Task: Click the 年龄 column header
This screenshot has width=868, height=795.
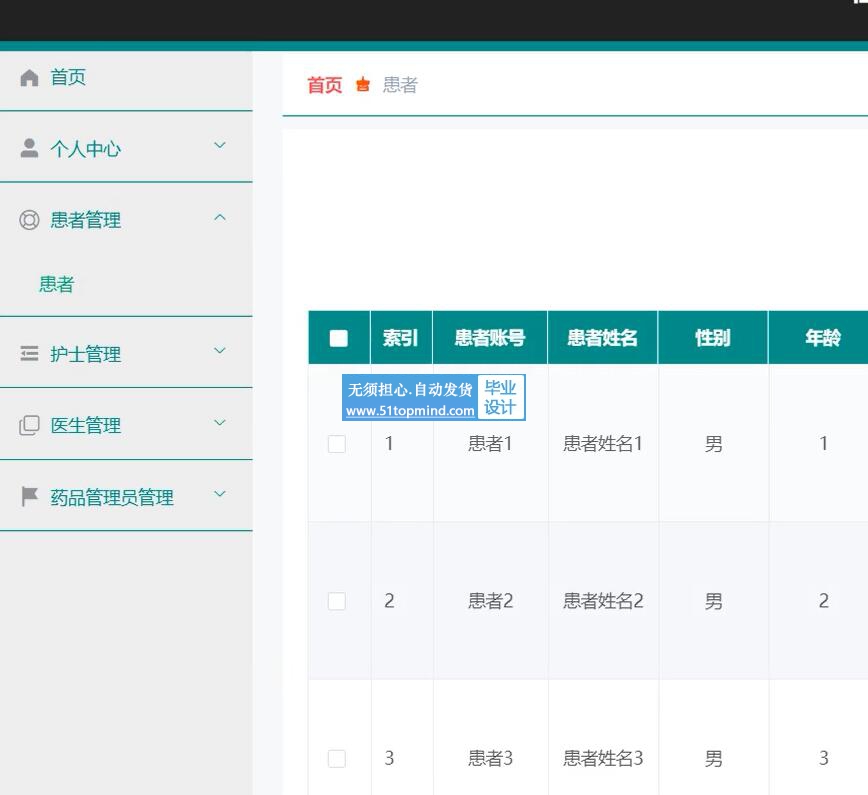Action: (822, 338)
